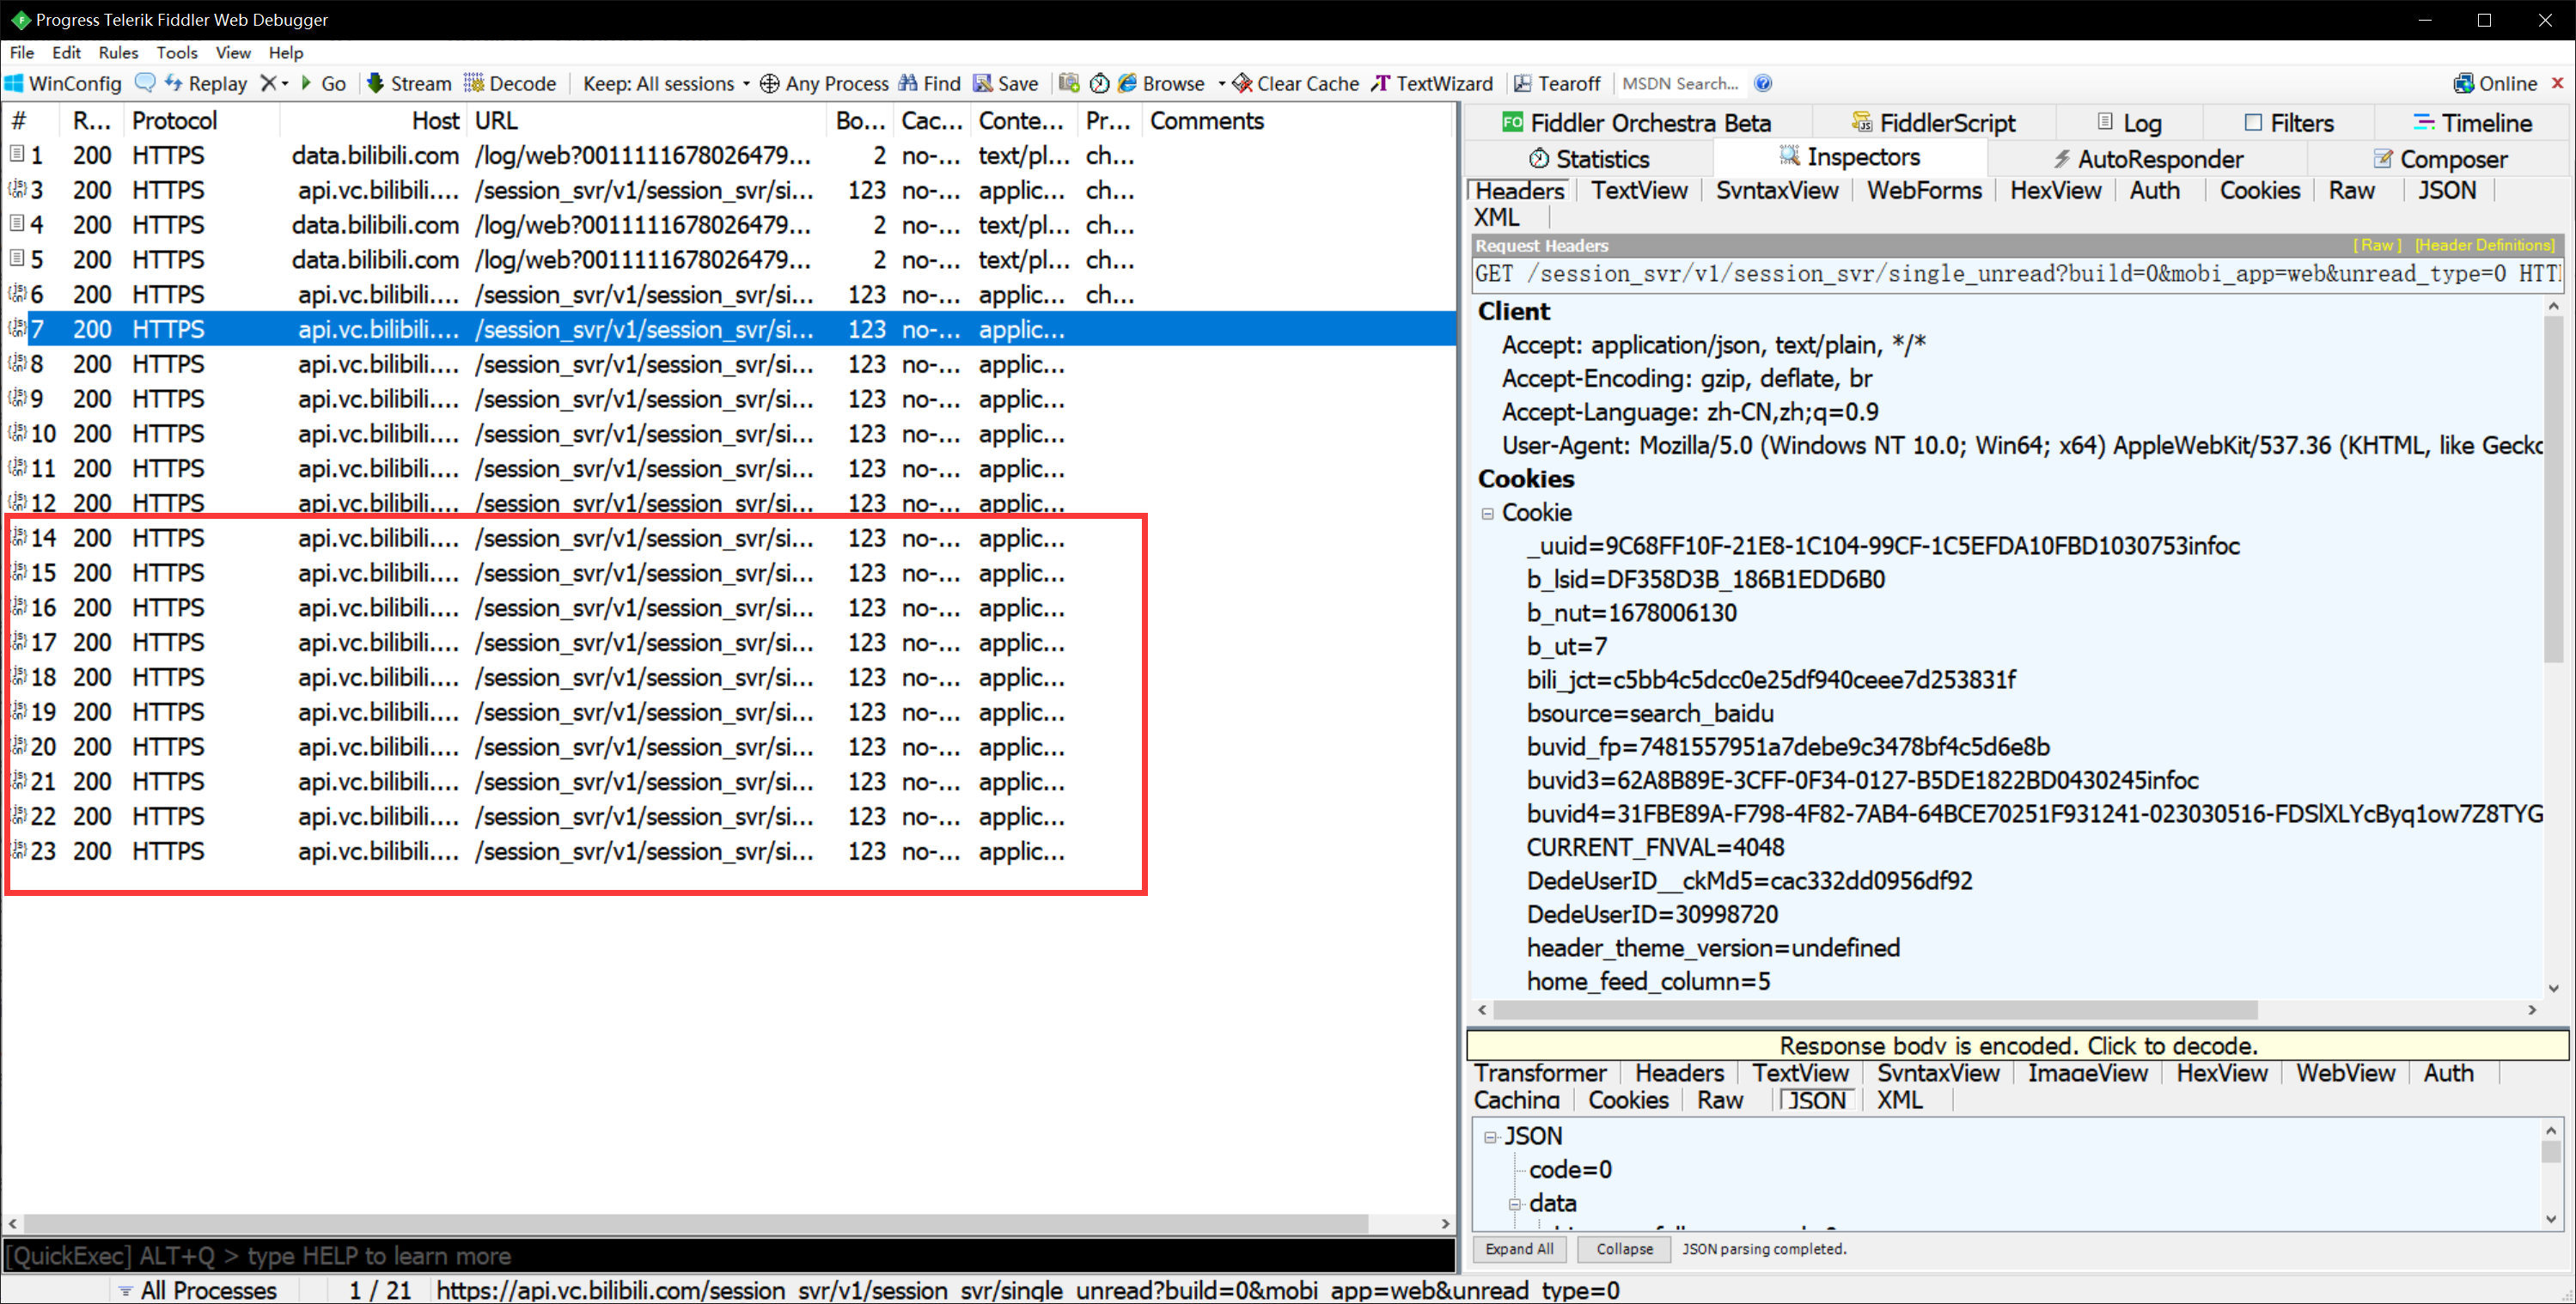Open the TextWizard tool

[x=1432, y=84]
